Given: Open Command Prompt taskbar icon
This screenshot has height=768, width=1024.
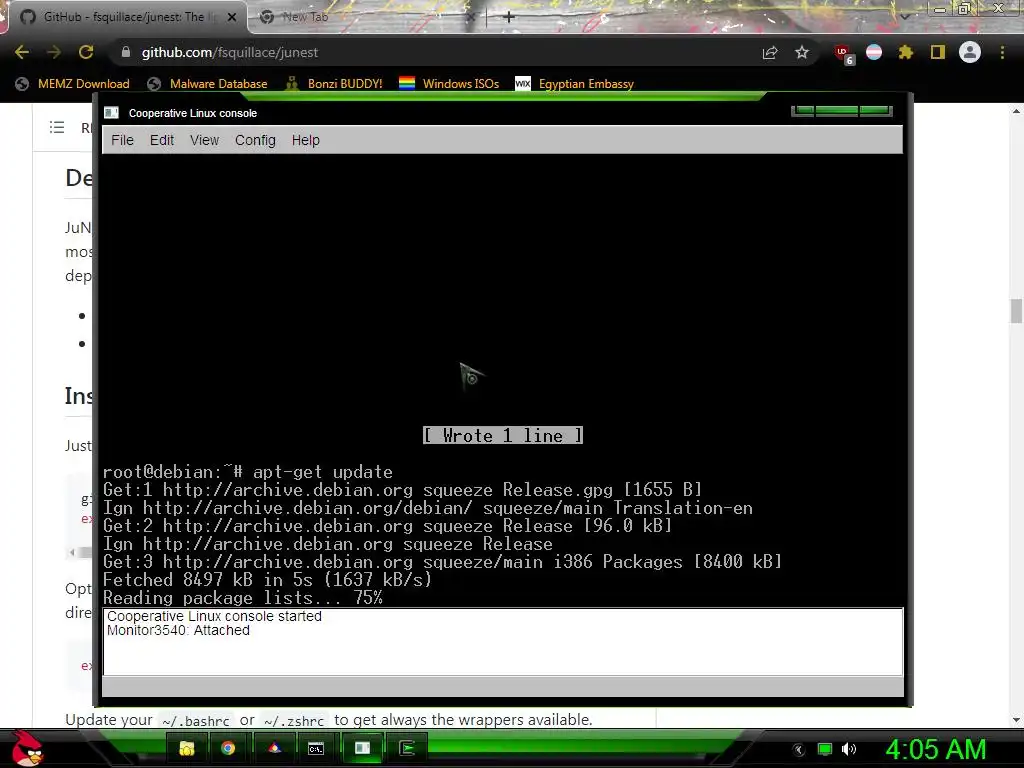Looking at the screenshot, I should tap(316, 748).
